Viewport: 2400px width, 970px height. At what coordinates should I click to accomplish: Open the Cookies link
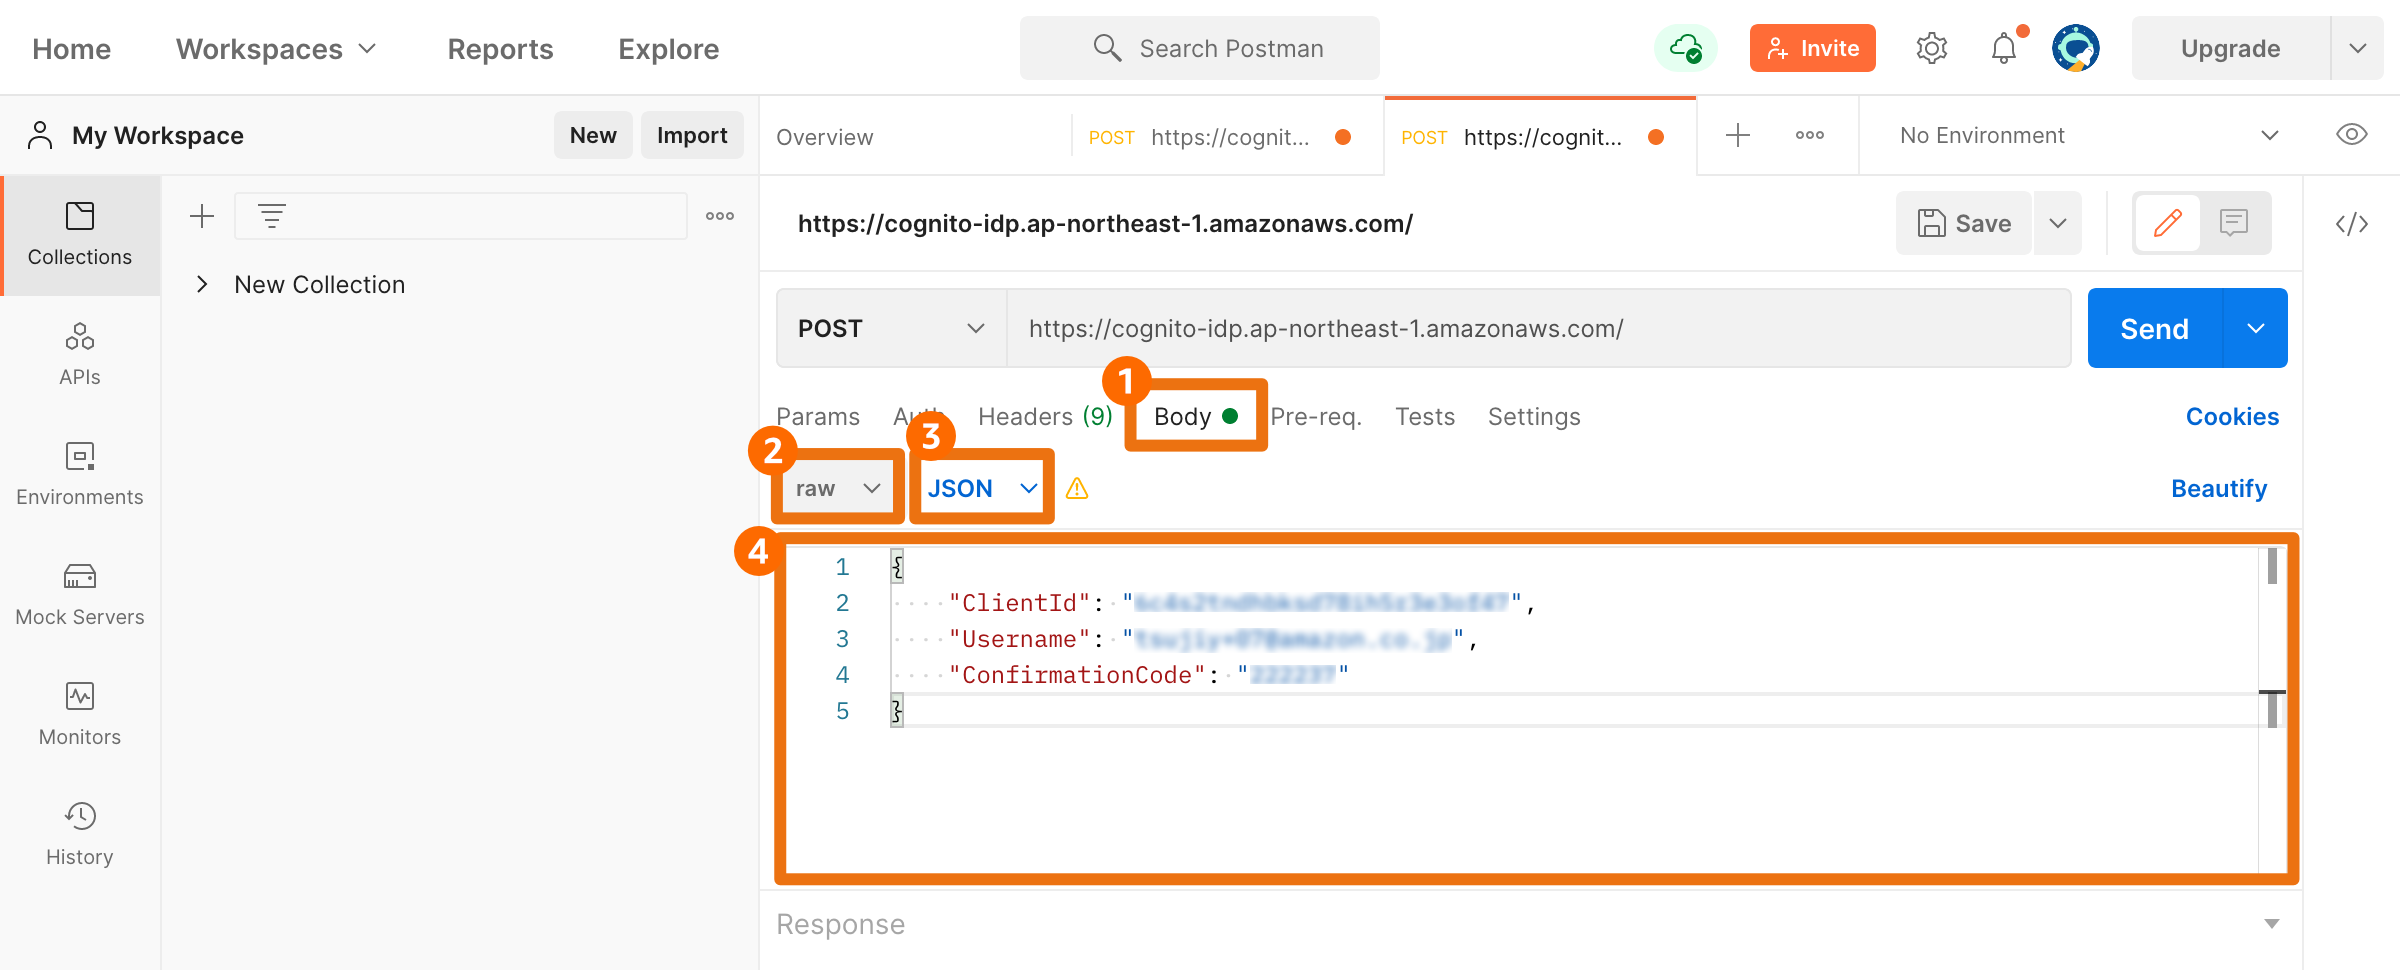pyautogui.click(x=2232, y=416)
